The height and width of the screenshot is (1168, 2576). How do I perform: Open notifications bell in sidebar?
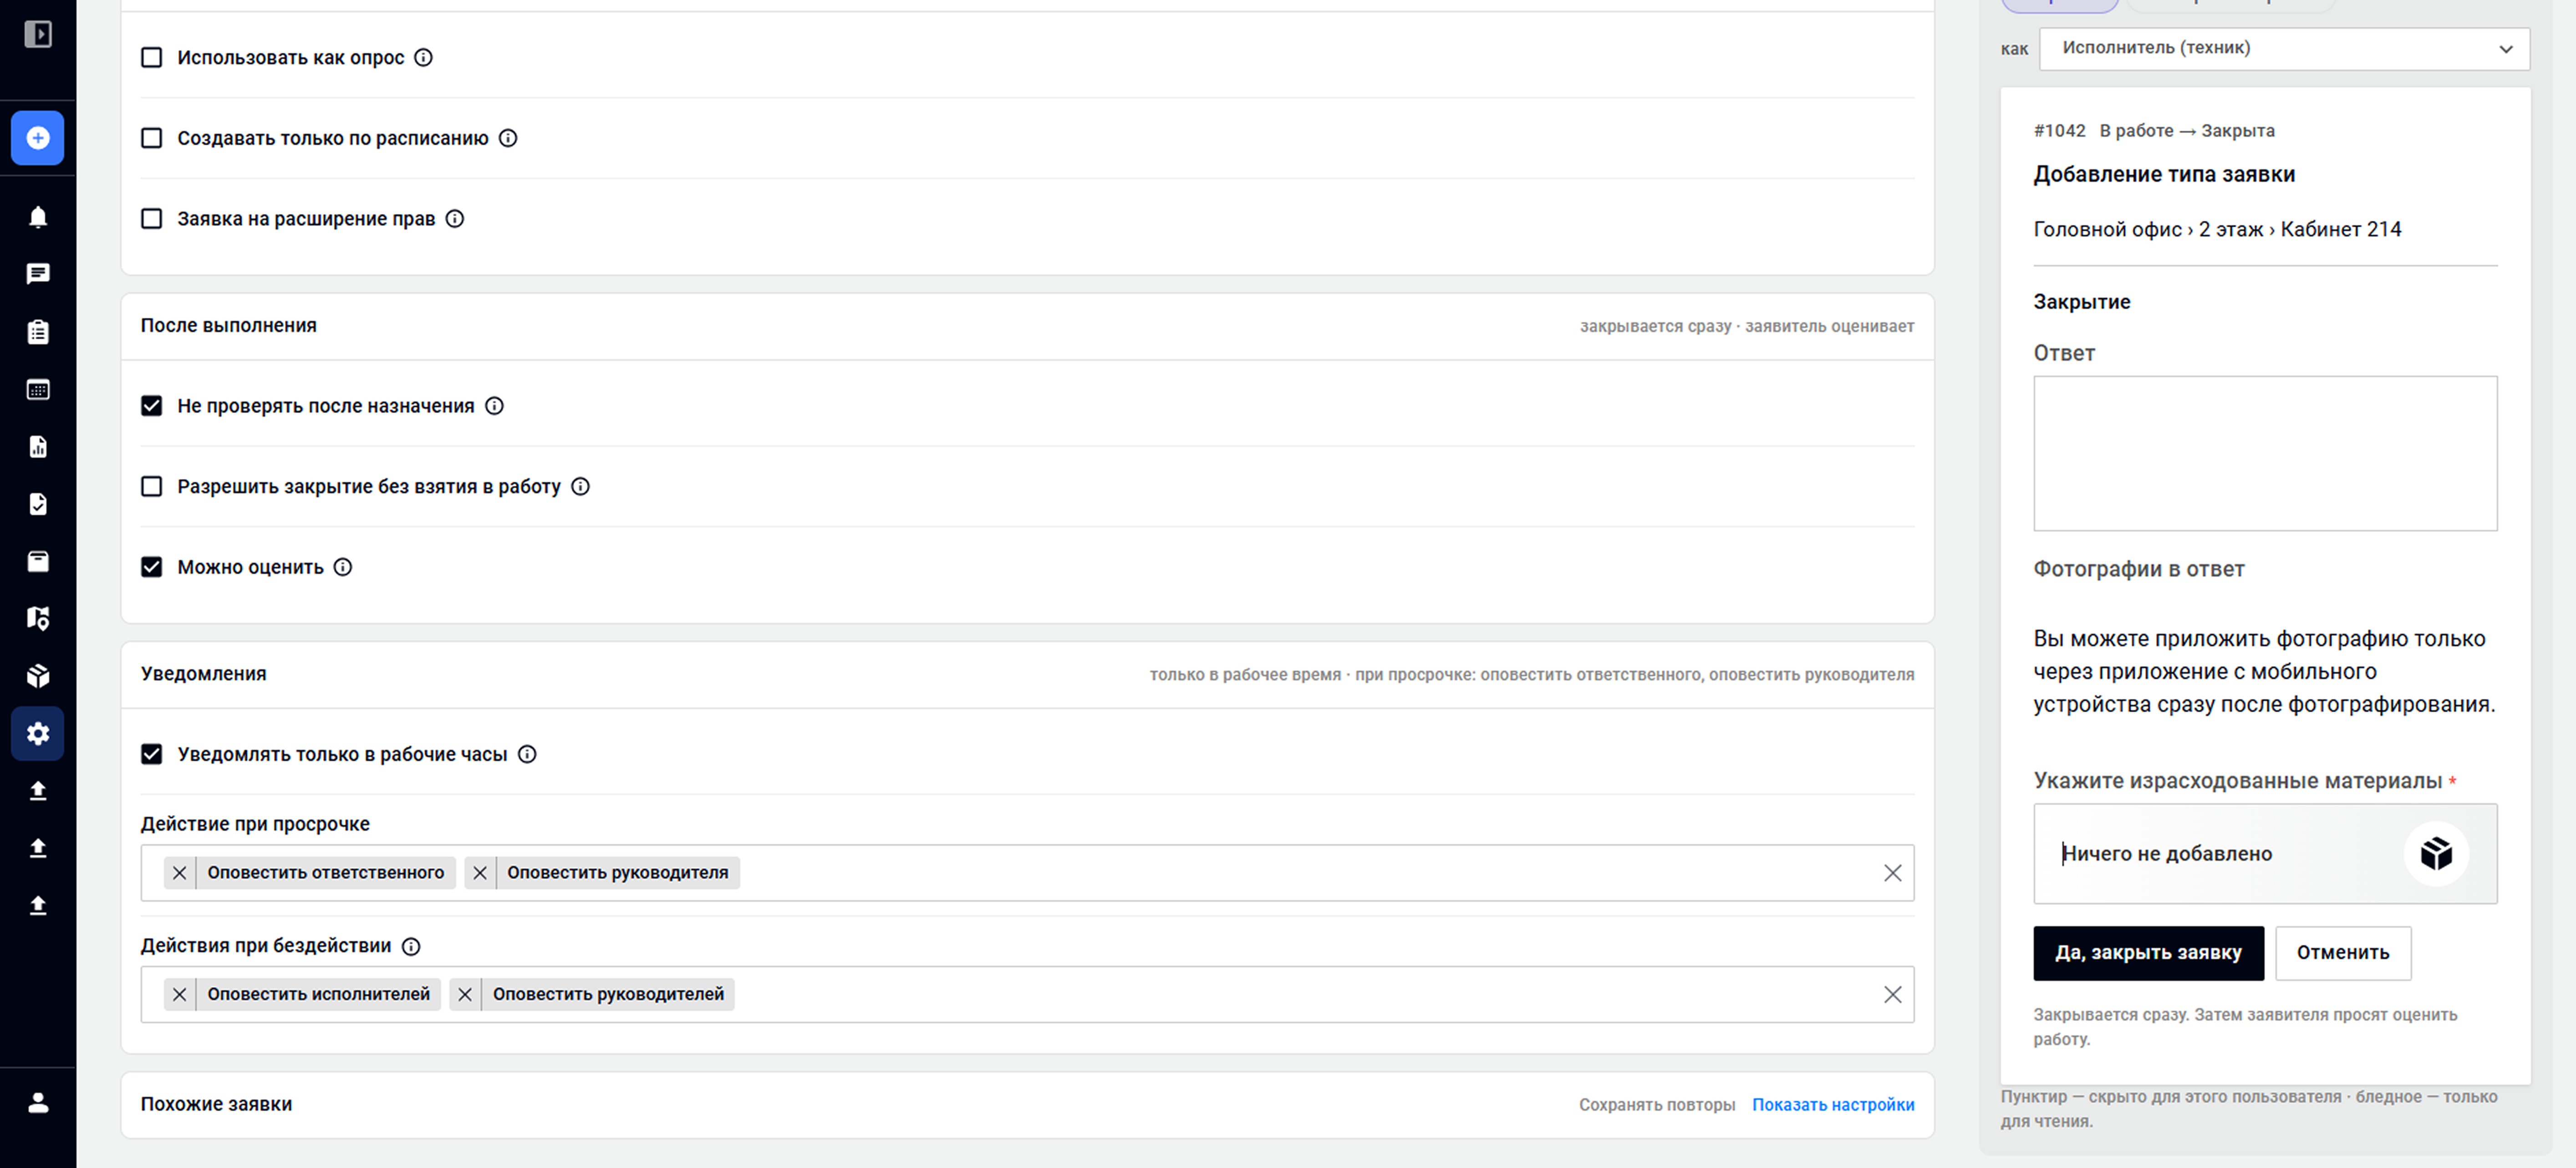38,217
